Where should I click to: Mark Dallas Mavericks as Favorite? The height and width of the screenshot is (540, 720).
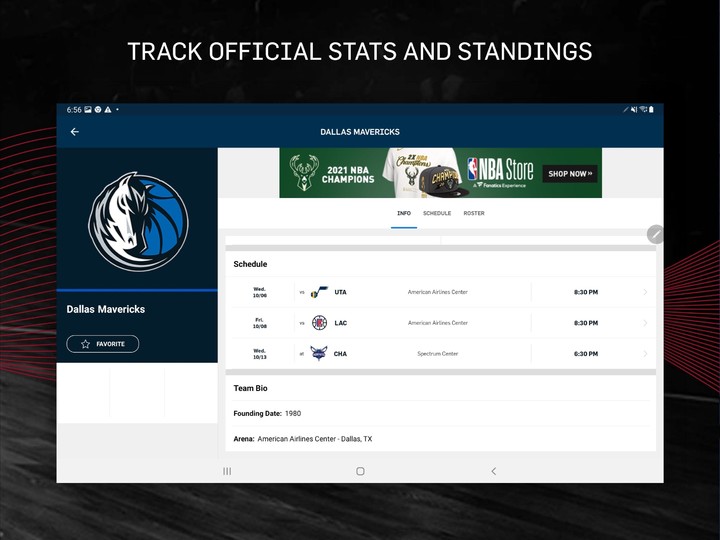102,344
